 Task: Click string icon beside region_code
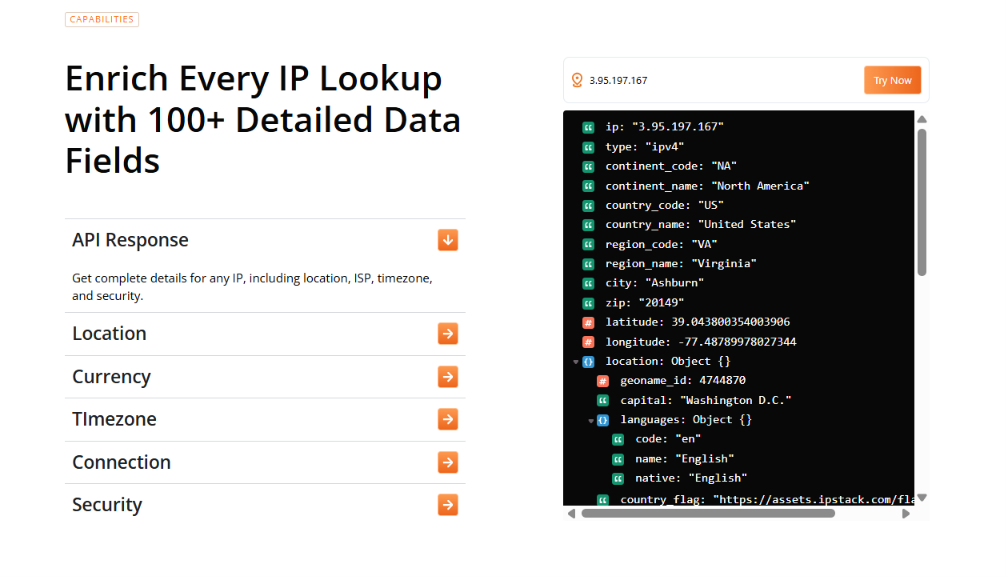click(x=588, y=245)
